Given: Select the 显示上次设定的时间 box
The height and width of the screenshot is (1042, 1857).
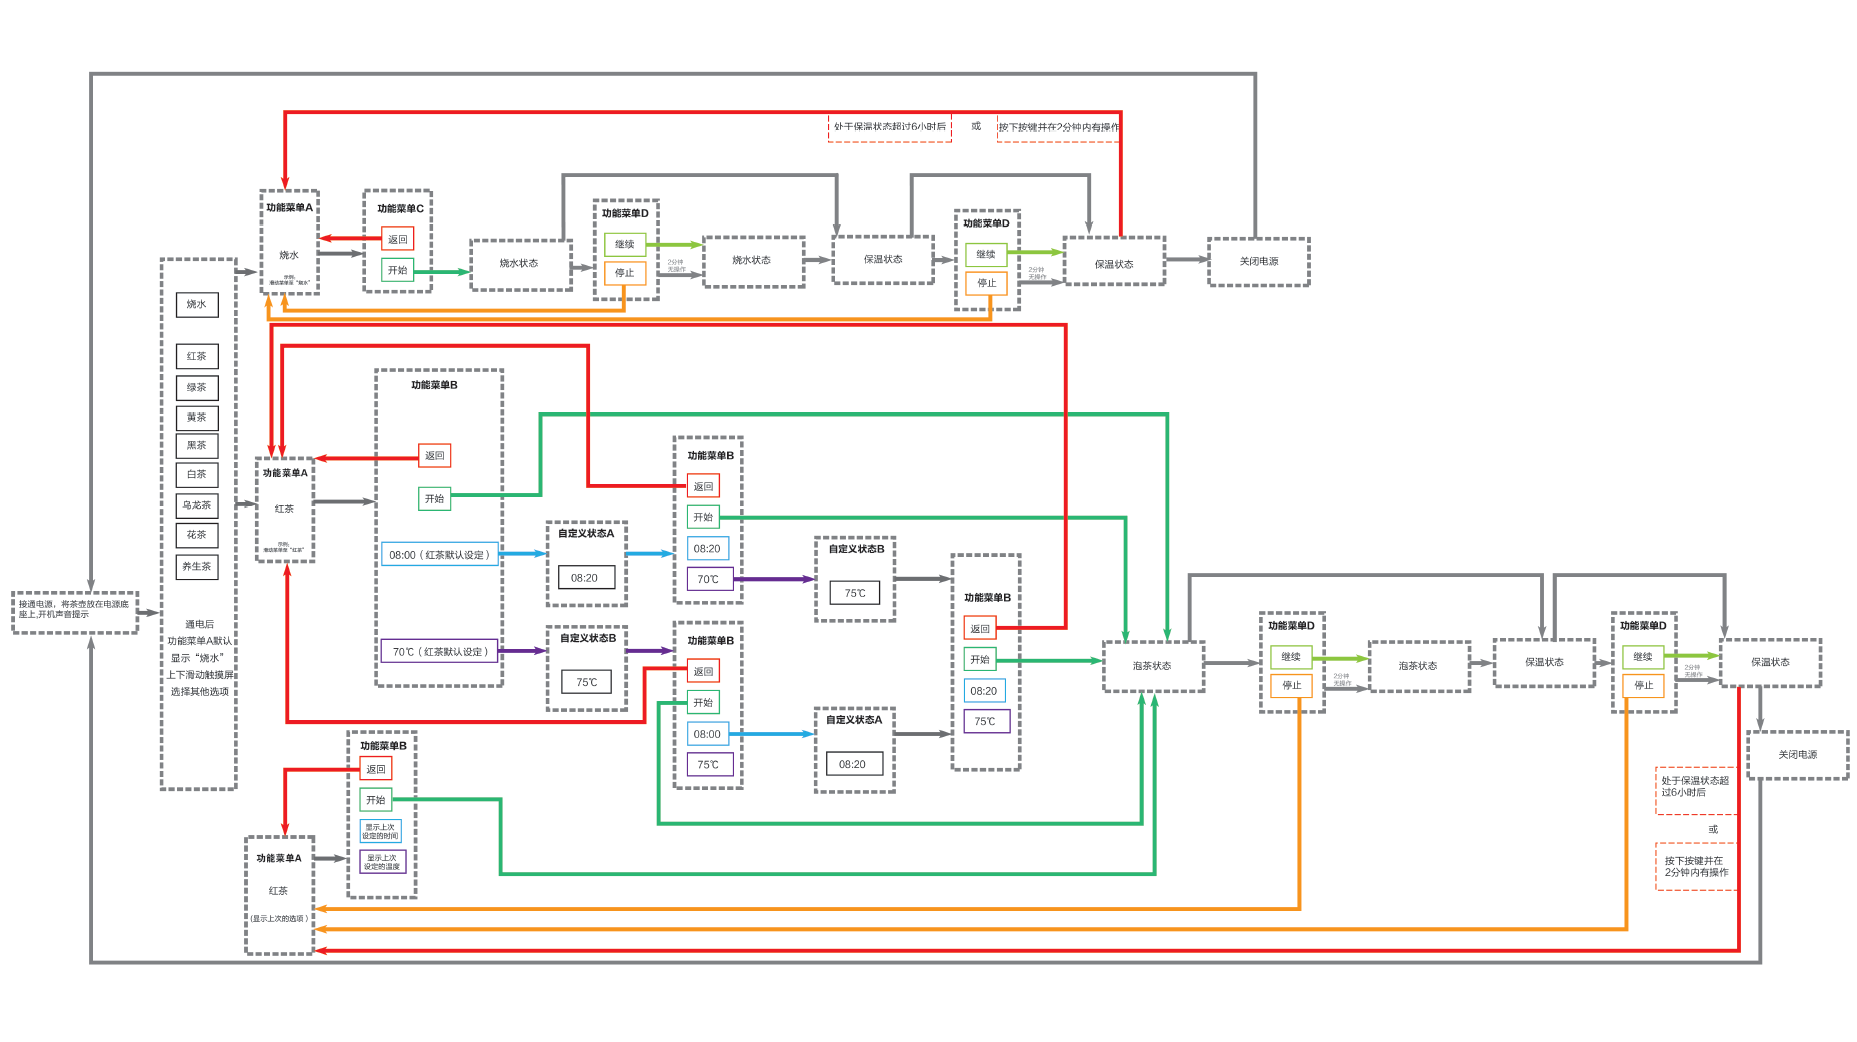Looking at the screenshot, I should click(x=380, y=831).
